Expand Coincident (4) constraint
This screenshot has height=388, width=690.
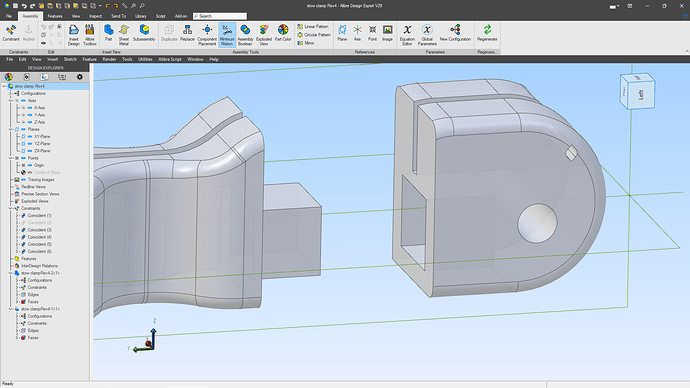tap(17, 237)
